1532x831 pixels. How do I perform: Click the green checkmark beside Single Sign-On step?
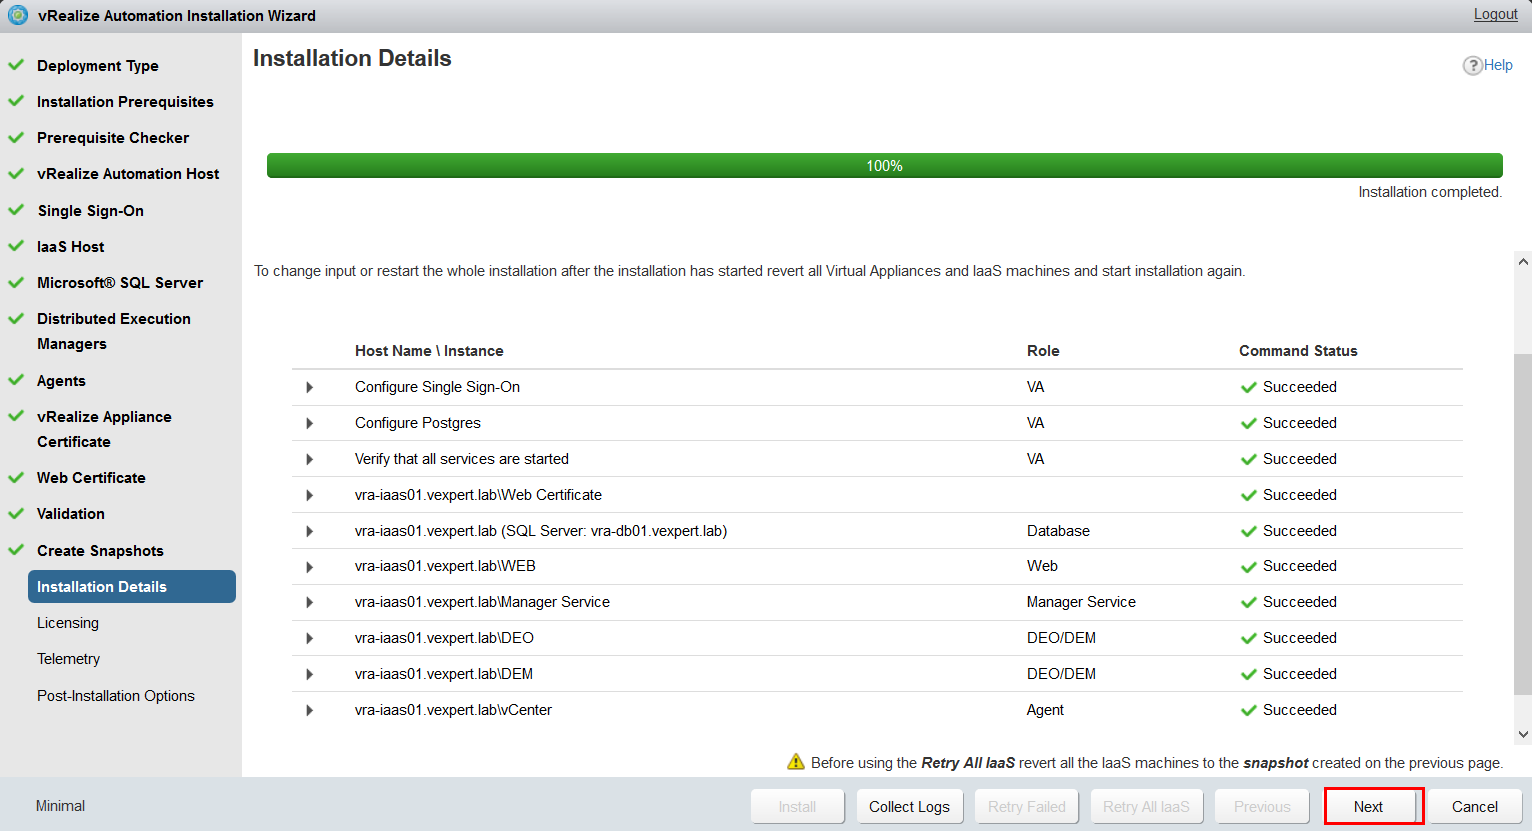coord(16,210)
